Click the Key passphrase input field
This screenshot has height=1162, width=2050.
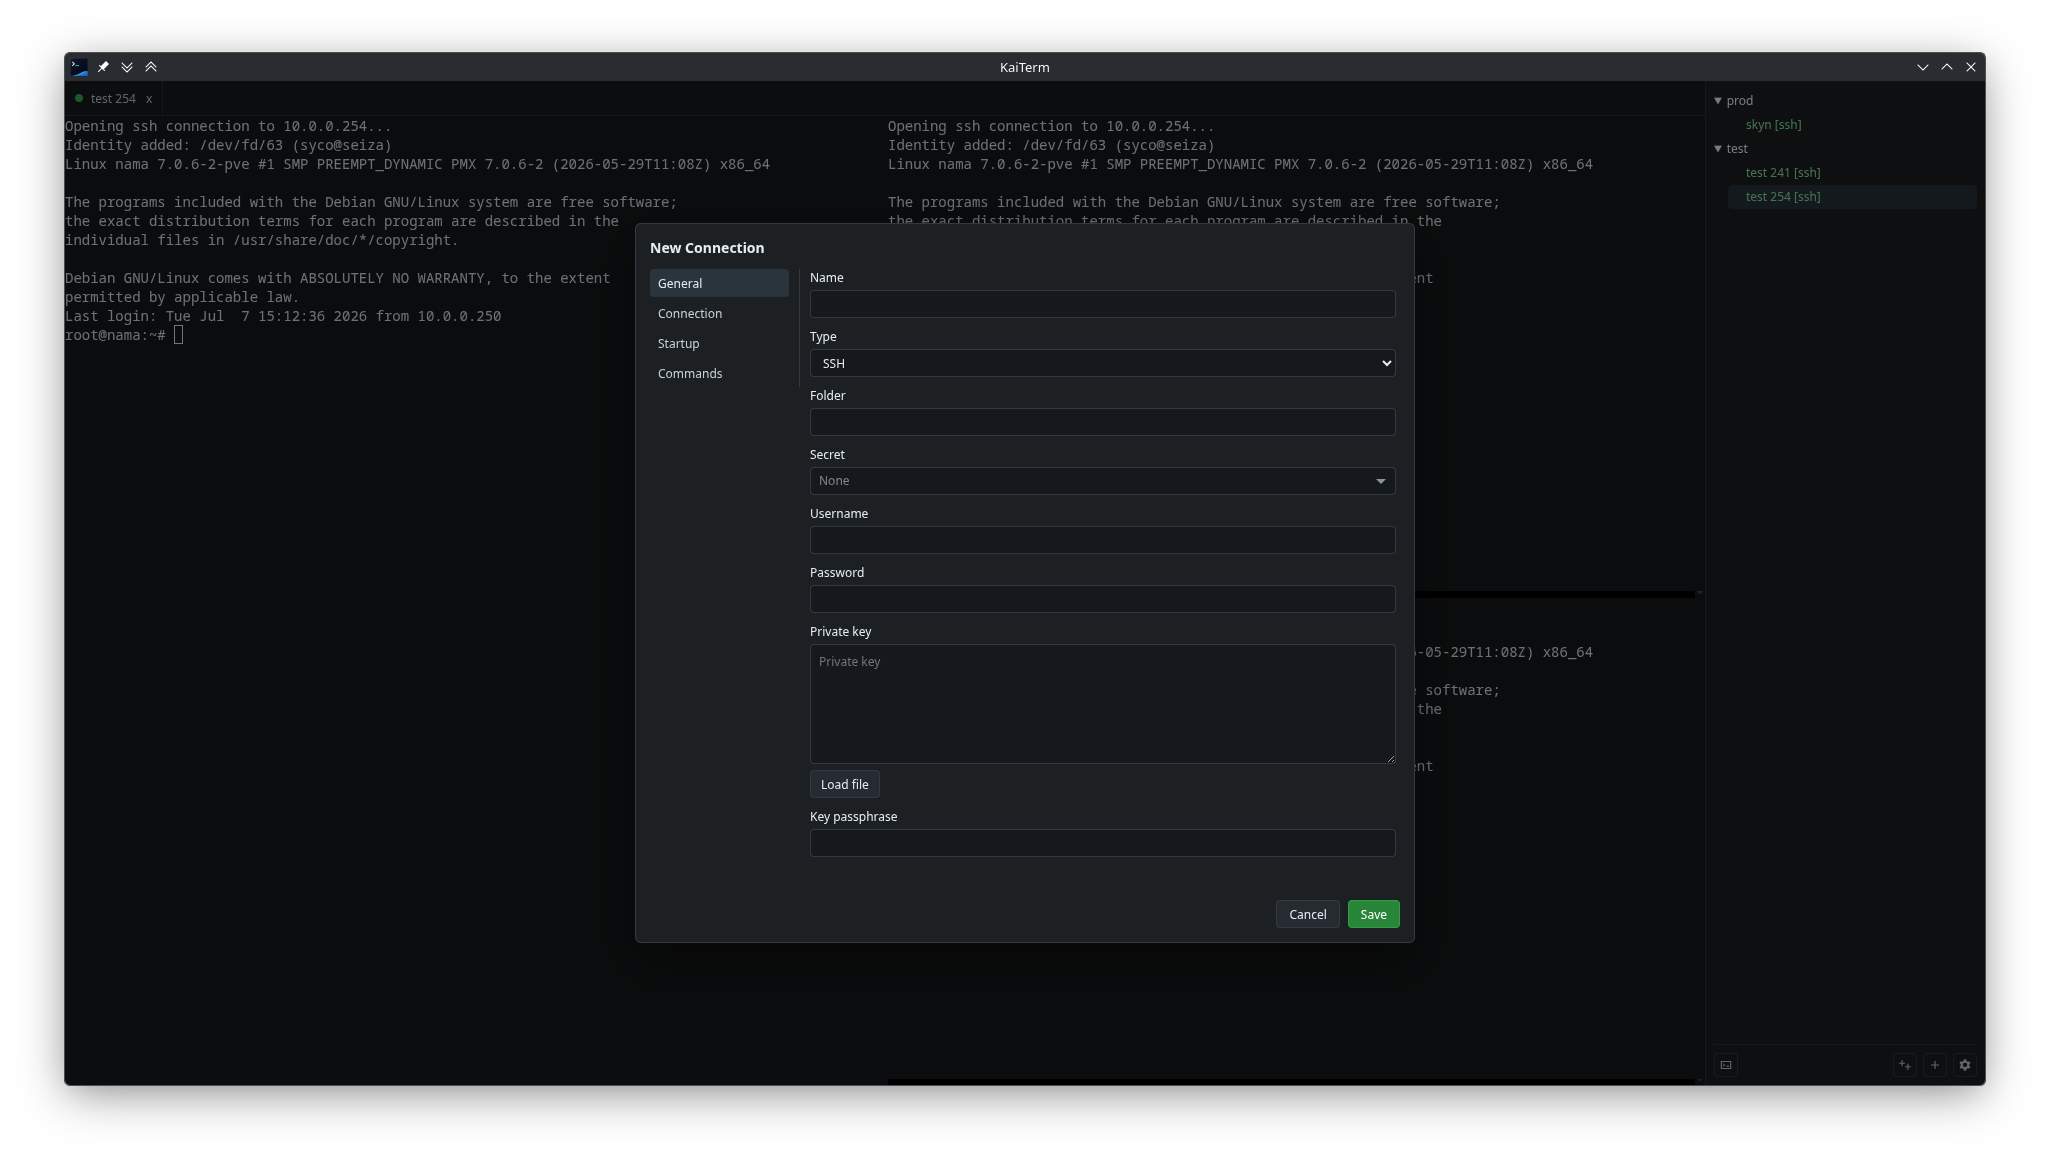[1102, 843]
